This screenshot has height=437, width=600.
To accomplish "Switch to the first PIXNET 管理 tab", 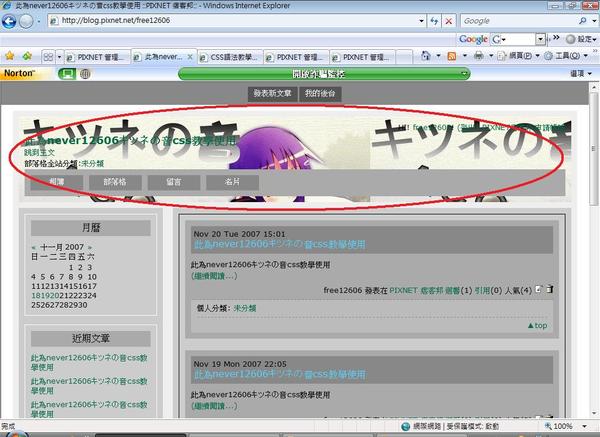I will coord(96,57).
